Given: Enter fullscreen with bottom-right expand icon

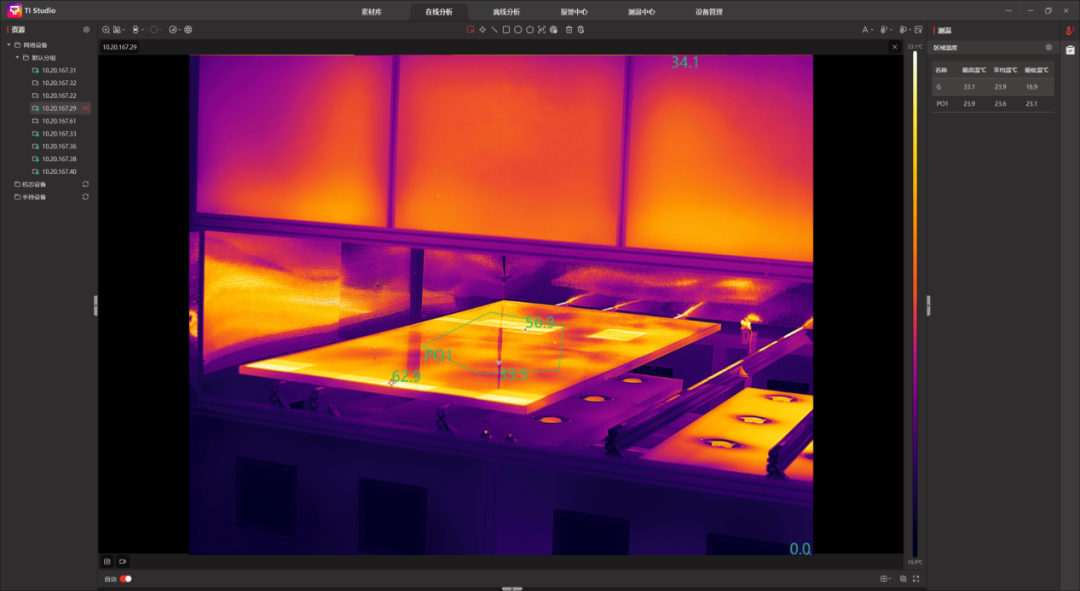Looking at the screenshot, I should pyautogui.click(x=916, y=579).
